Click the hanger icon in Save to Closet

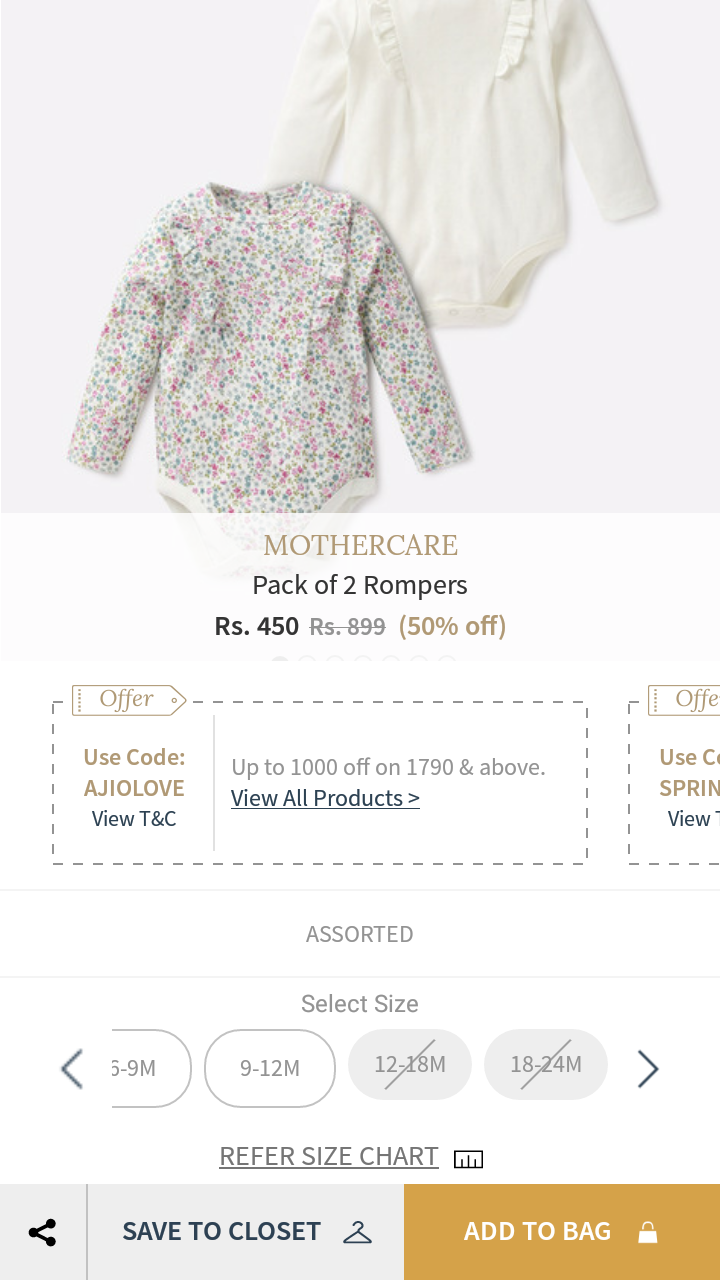click(357, 1232)
